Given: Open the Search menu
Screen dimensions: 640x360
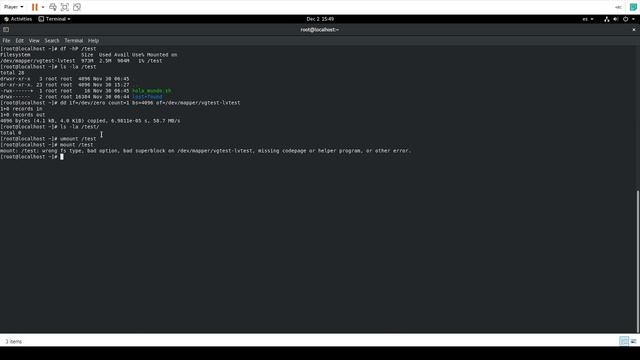Looking at the screenshot, I should pos(52,40).
